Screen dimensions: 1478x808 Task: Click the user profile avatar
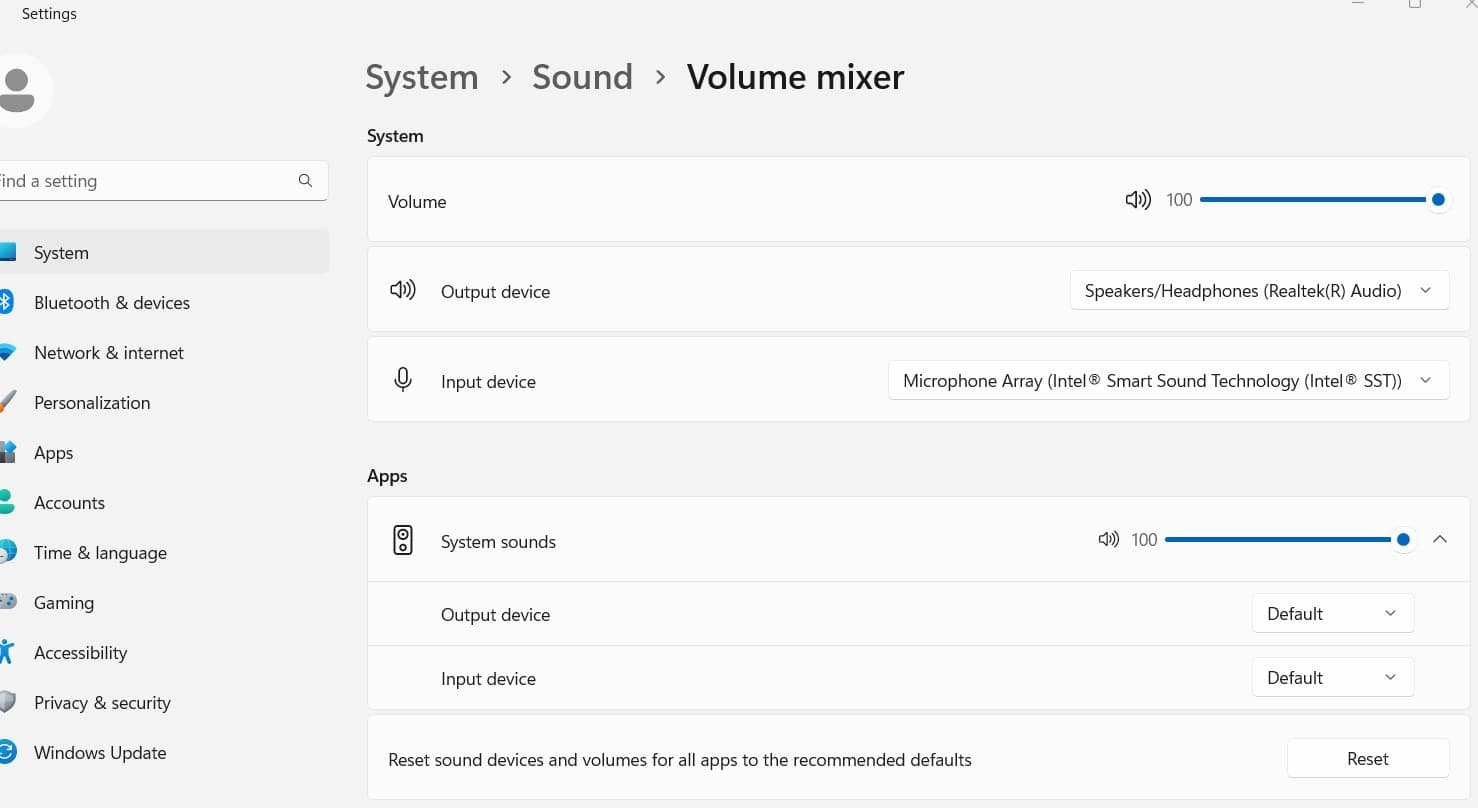[x=18, y=90]
